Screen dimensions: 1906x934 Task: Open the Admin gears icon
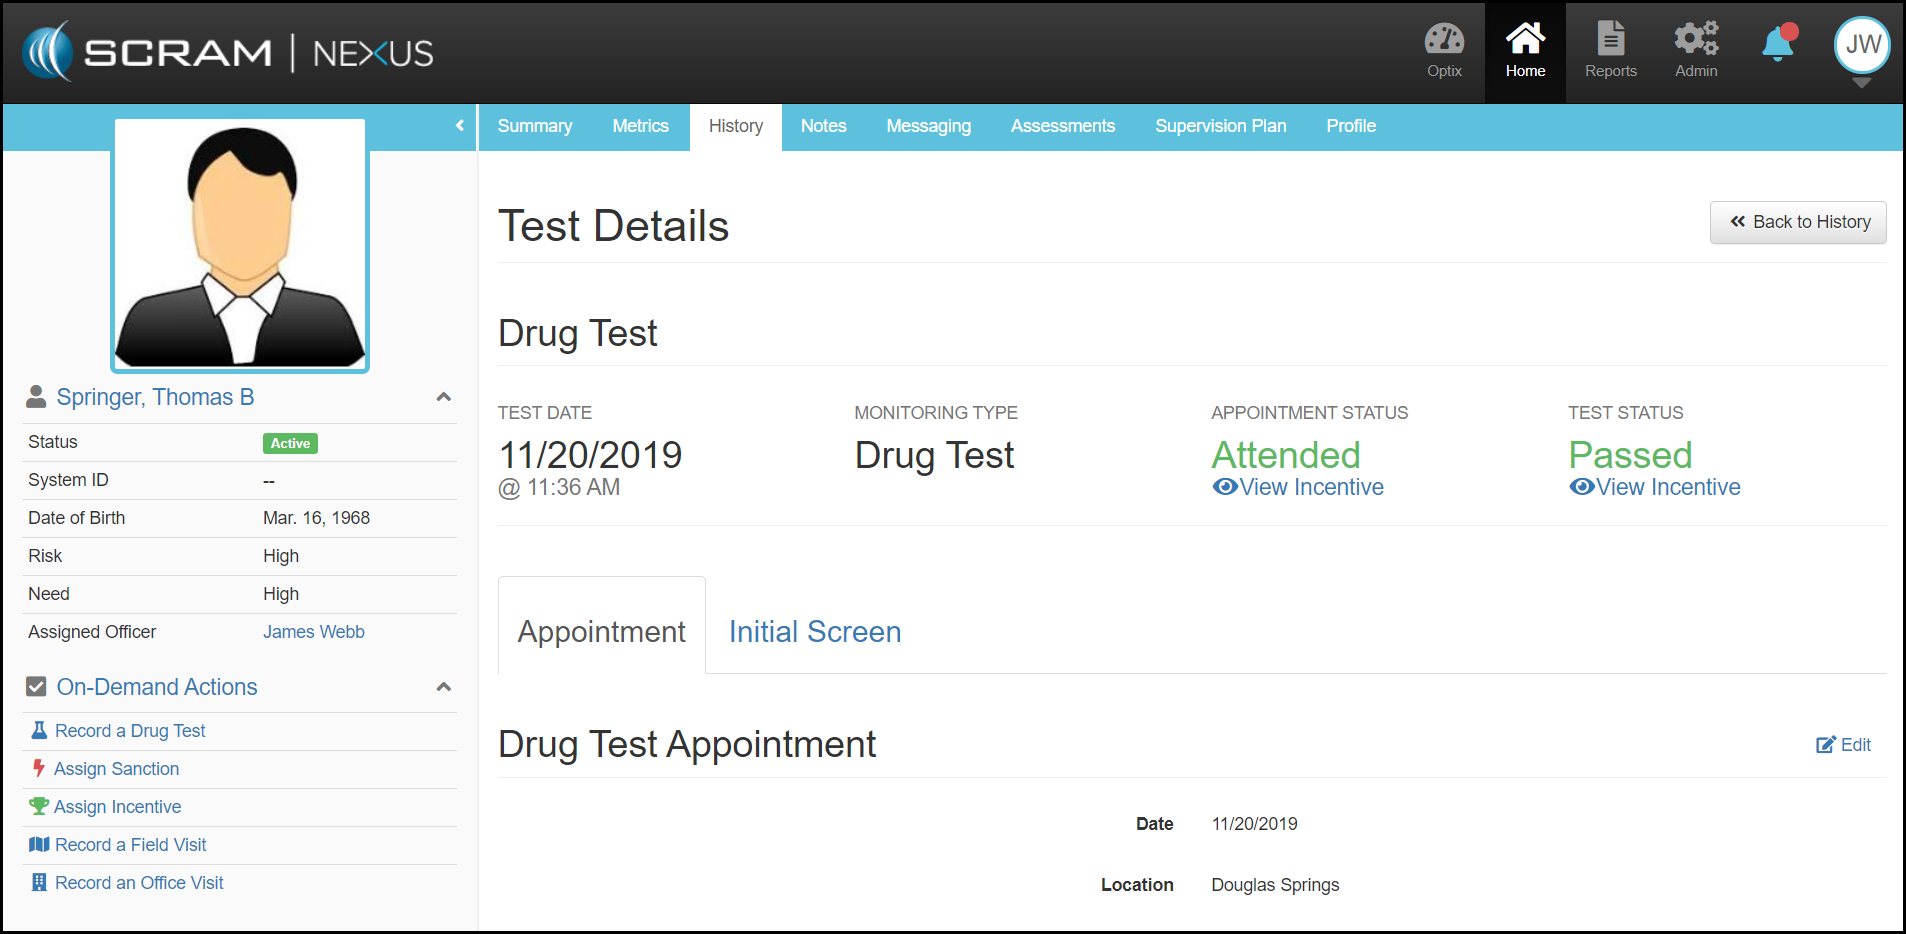tap(1696, 40)
